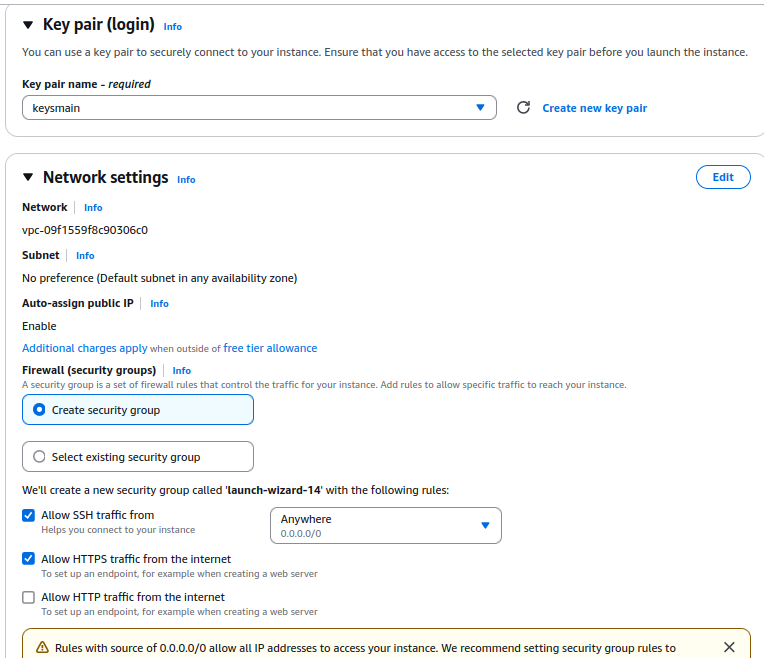Screen dimensions: 764x658
Task: Open the Additional charges apply link
Action: pyautogui.click(x=85, y=348)
